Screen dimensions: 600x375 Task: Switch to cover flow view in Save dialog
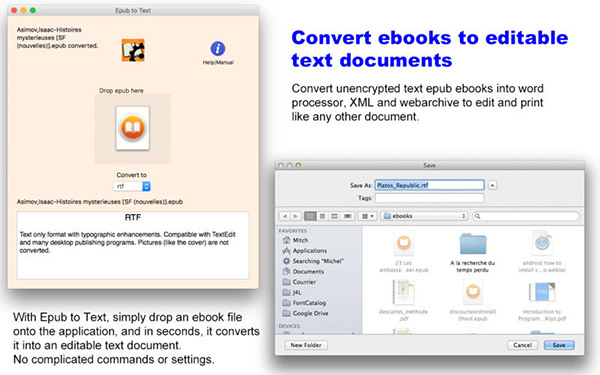click(347, 216)
